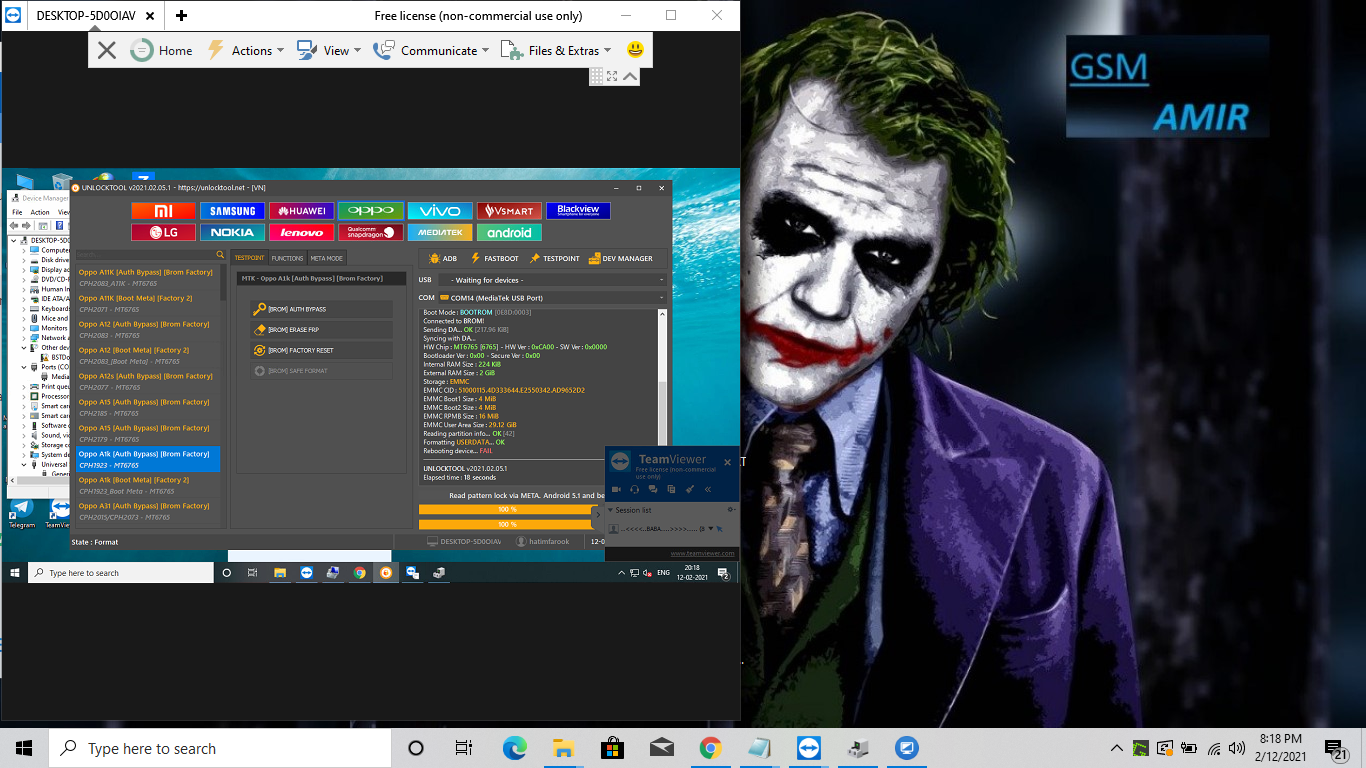
Task: Click the [BROM] FACTORY RESET button
Action: pyautogui.click(x=322, y=350)
